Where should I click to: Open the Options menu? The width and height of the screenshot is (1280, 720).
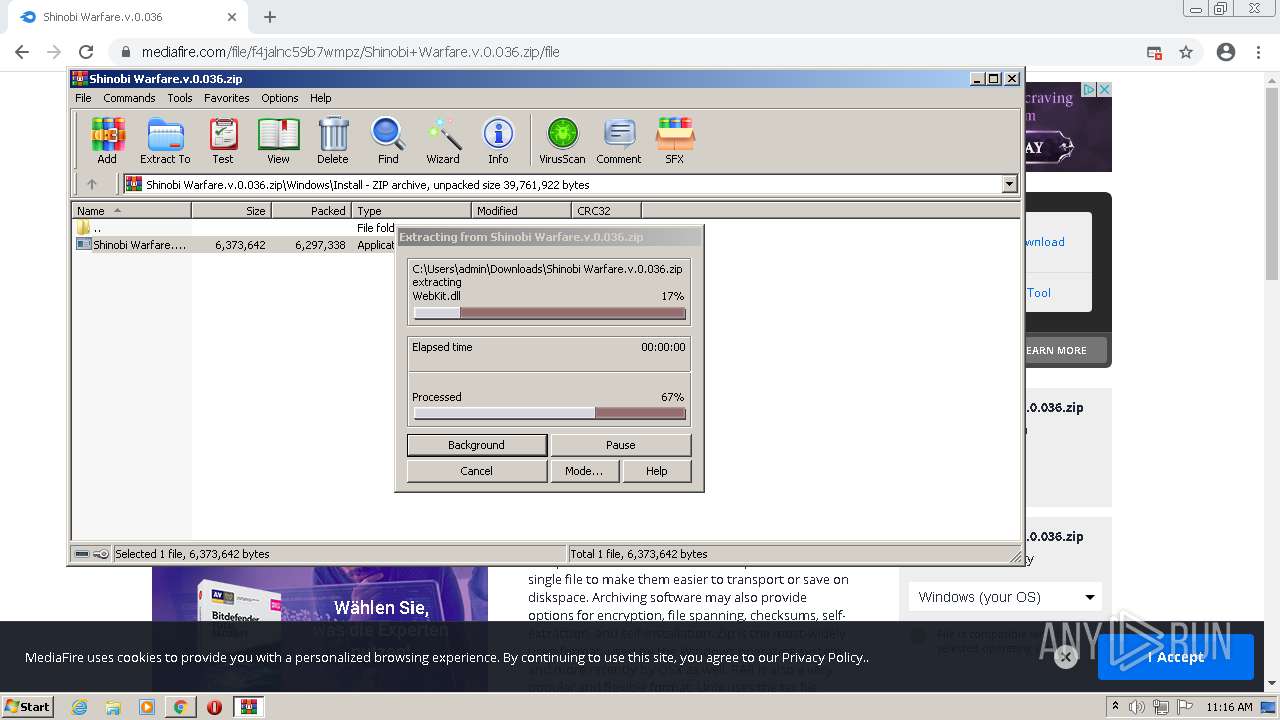pos(280,98)
